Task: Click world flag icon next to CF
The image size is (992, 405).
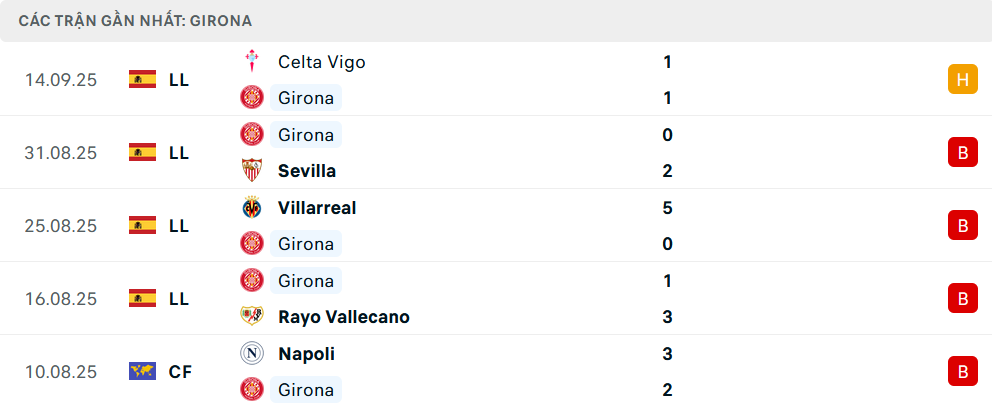Action: click(143, 372)
